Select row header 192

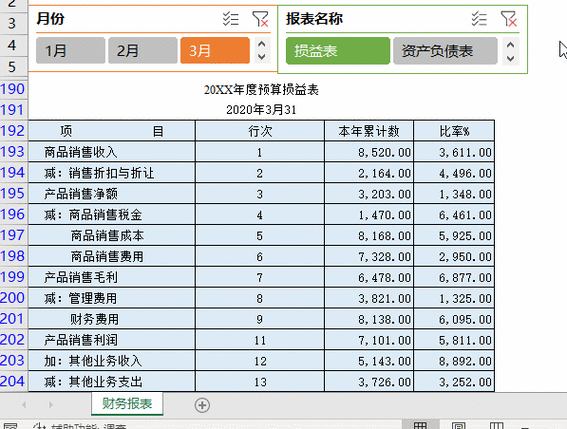[13, 131]
